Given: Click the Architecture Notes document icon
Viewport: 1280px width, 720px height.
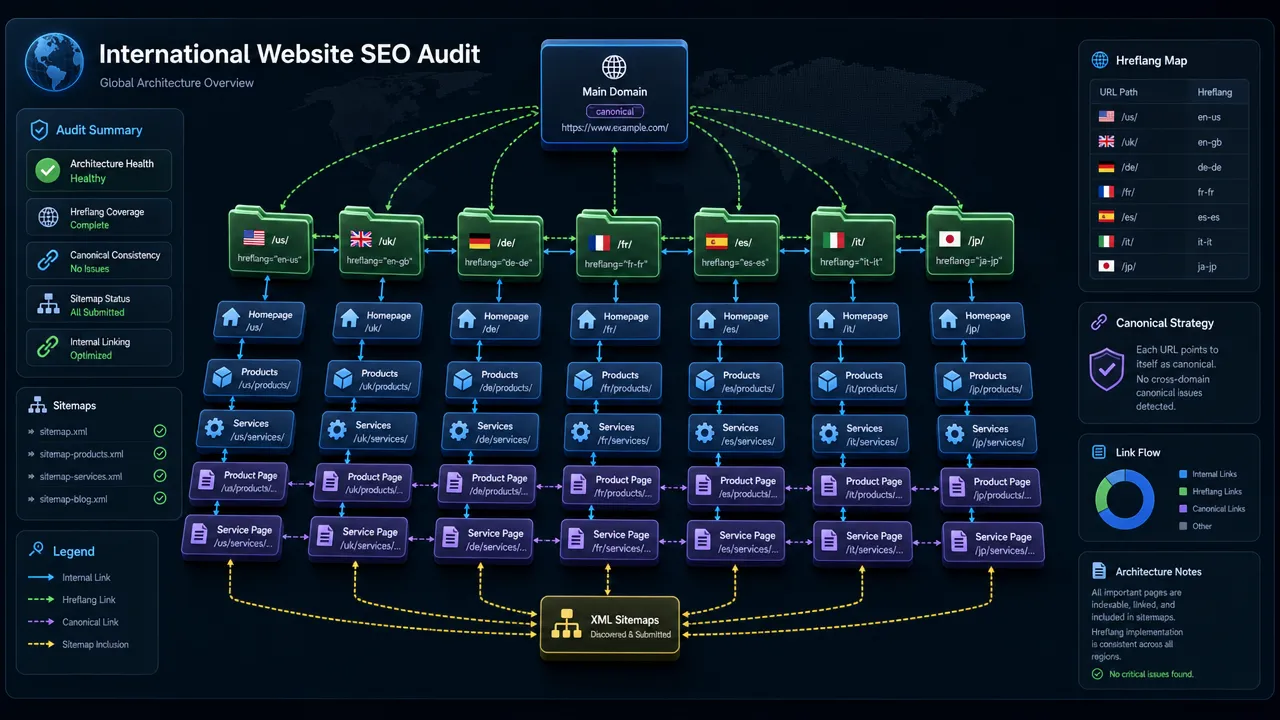Looking at the screenshot, I should pos(1098,572).
